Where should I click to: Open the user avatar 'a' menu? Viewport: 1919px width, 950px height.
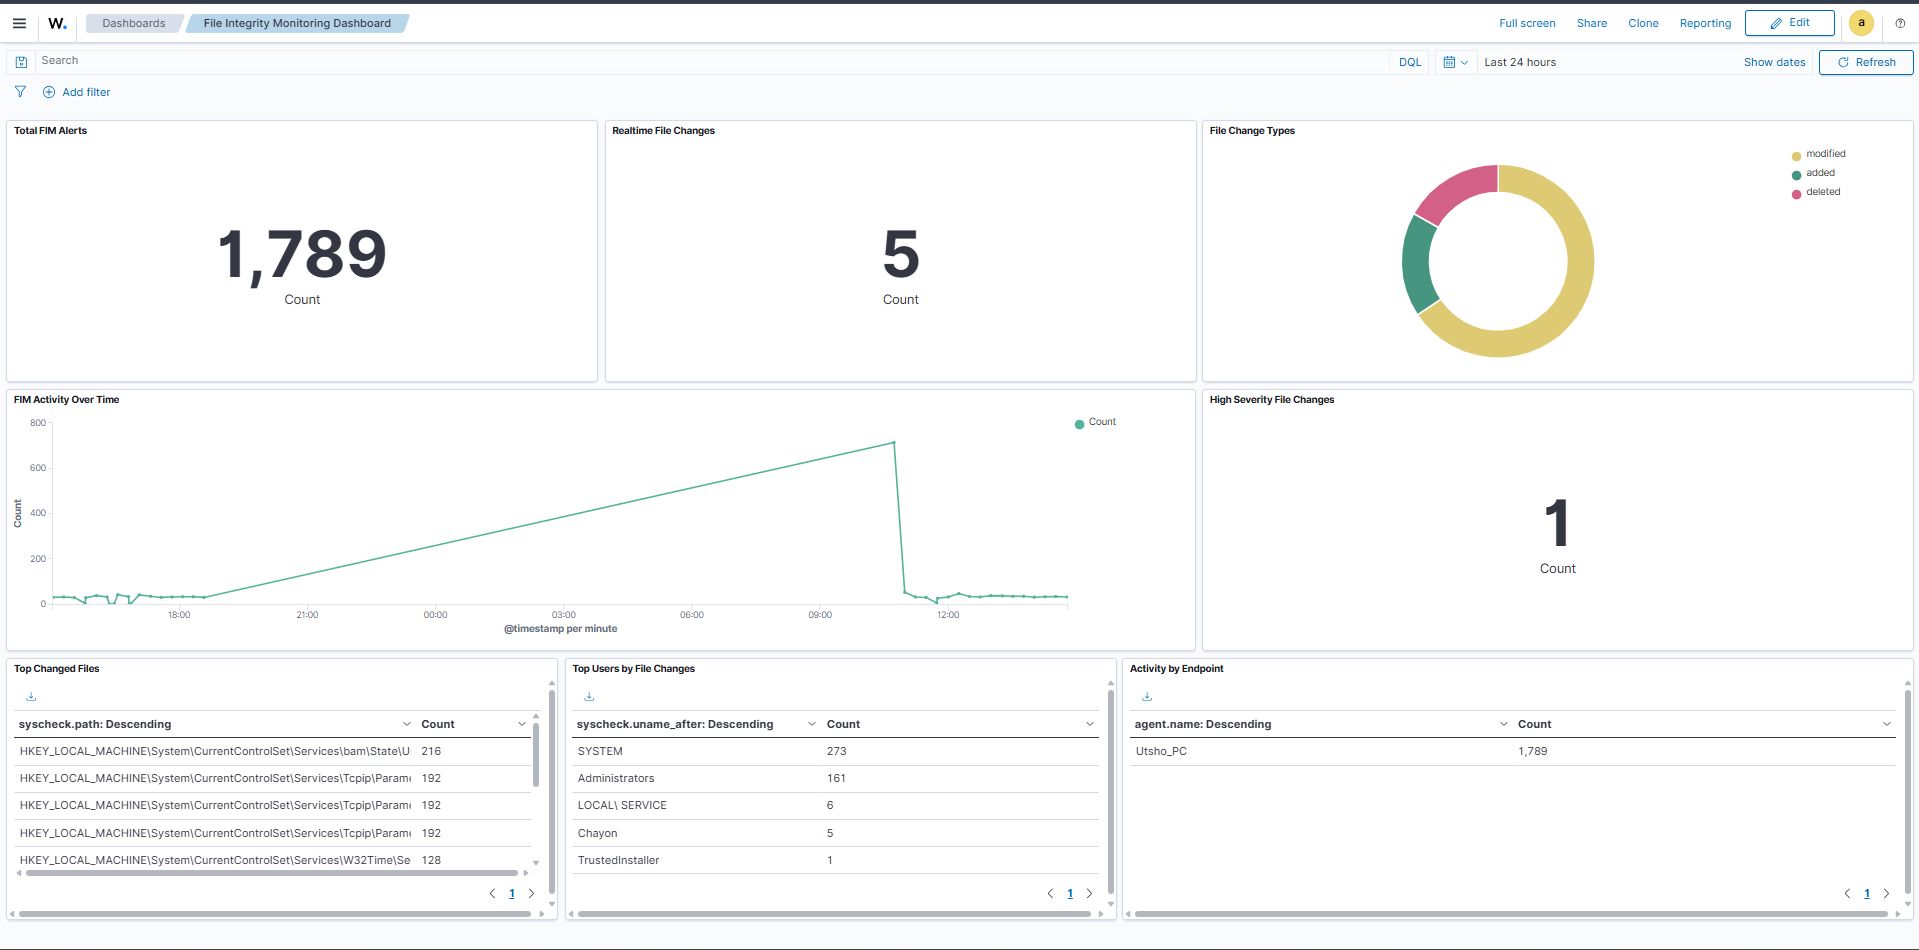[x=1861, y=23]
